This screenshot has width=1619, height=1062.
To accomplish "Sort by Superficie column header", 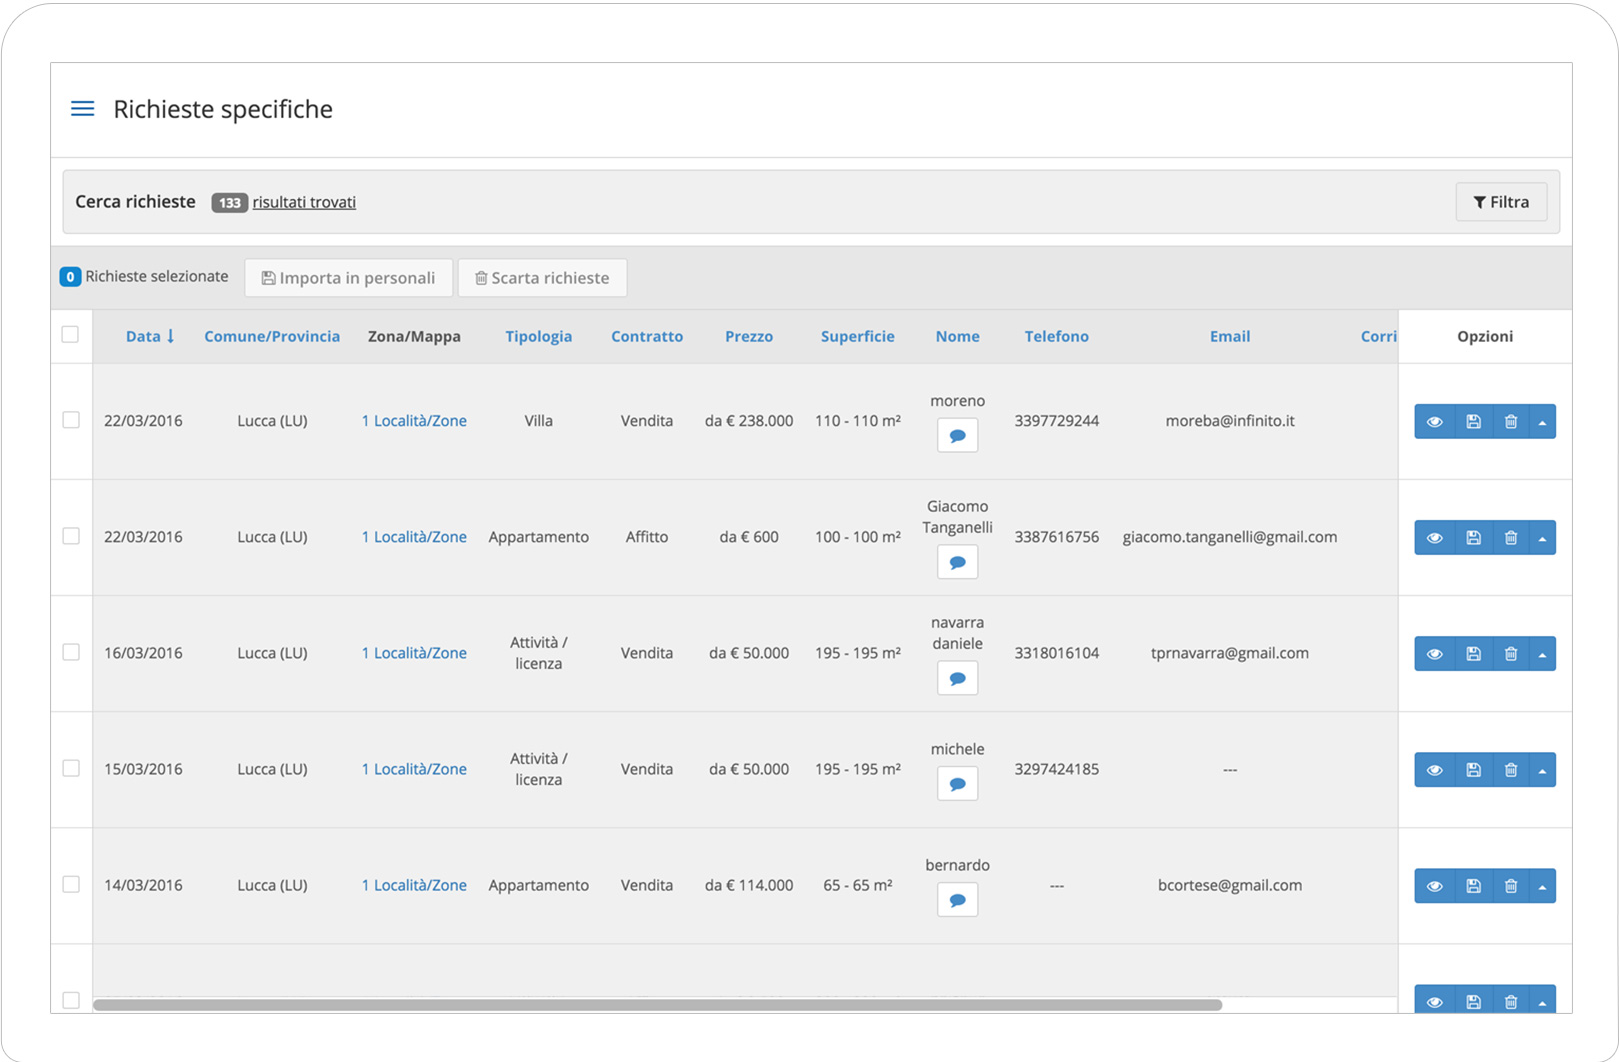I will point(857,336).
